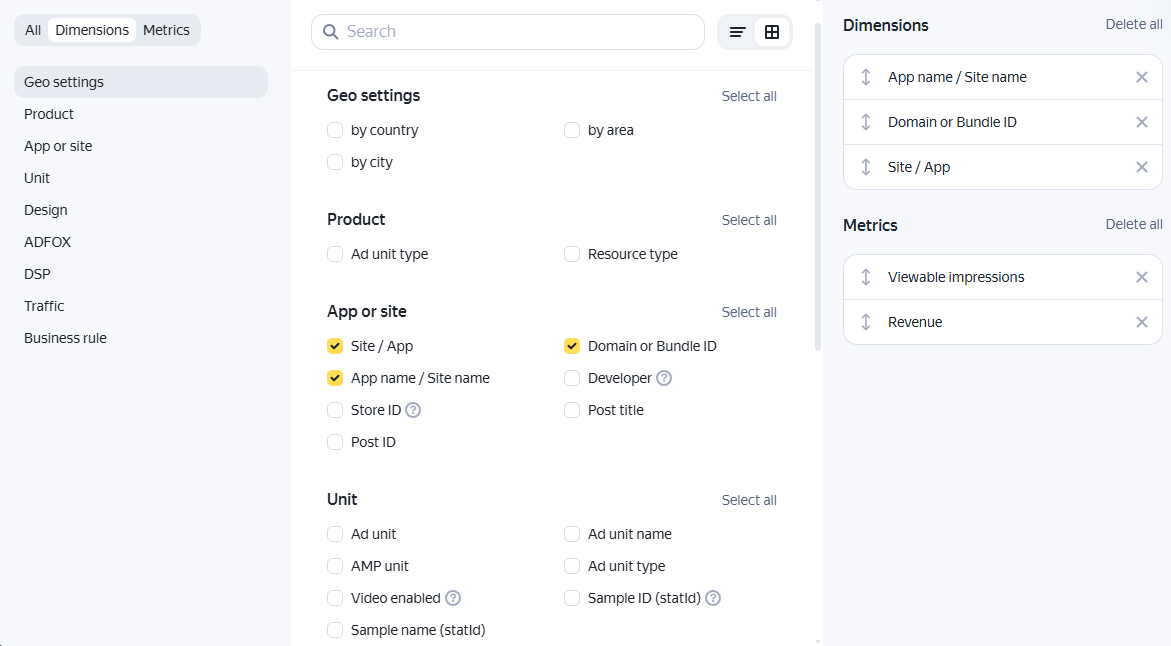Click help icon next to Developer
Viewport: 1171px width, 646px height.
click(x=664, y=378)
